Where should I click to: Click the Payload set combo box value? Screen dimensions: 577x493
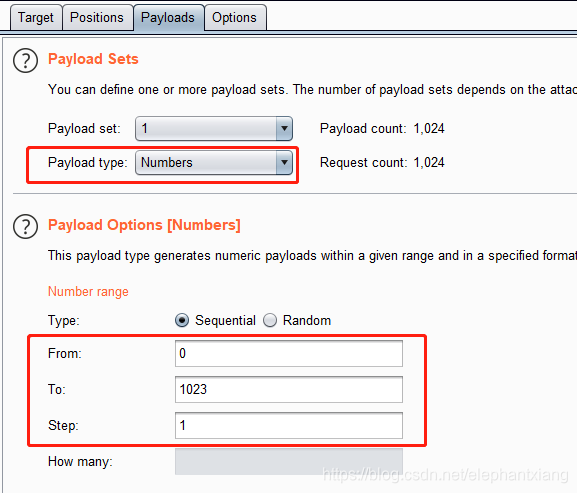[206, 128]
